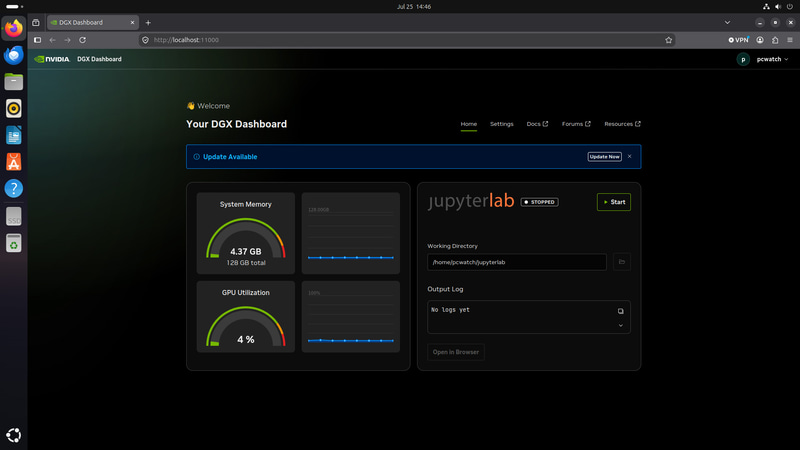Launch Thunderbird mail from the dock
This screenshot has height=450, width=800.
pyautogui.click(x=14, y=55)
